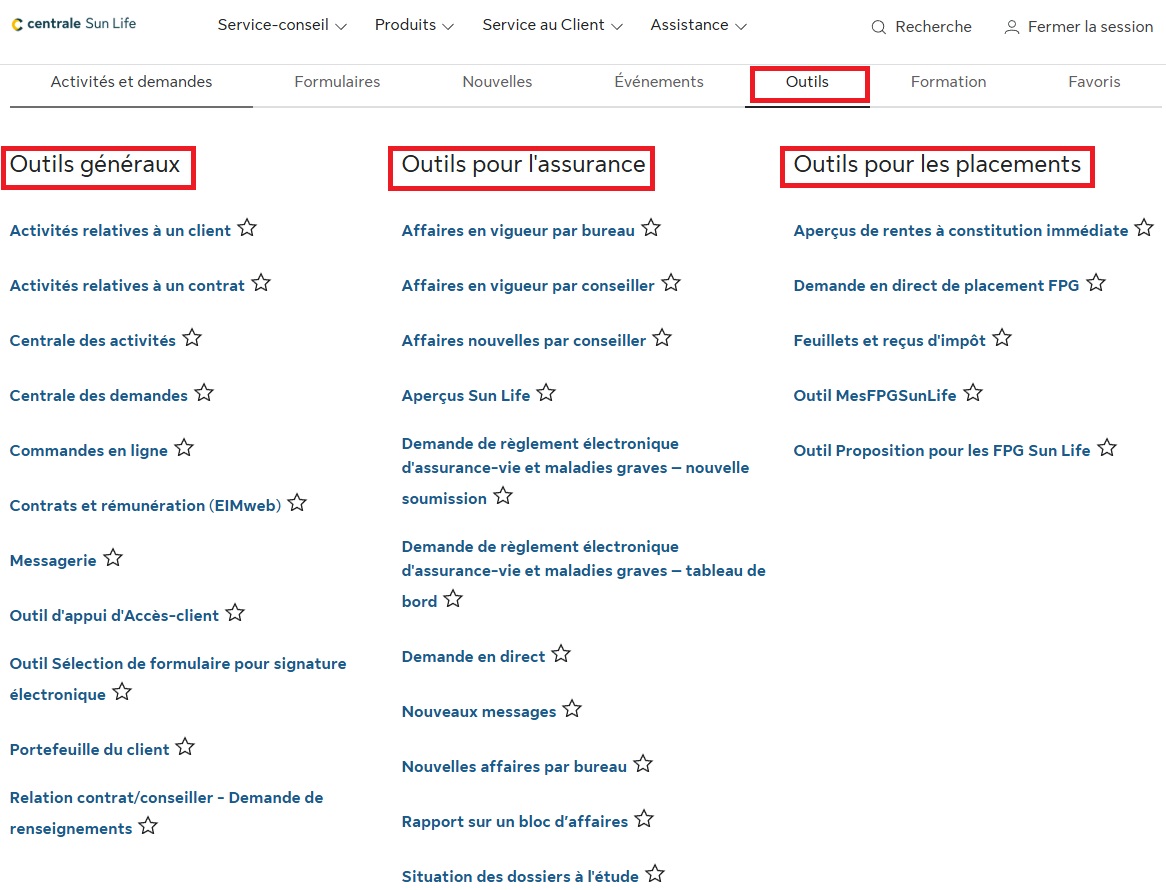This screenshot has width=1166, height=890.
Task: Open Affaires en vigueur par bureau
Action: click(x=518, y=231)
